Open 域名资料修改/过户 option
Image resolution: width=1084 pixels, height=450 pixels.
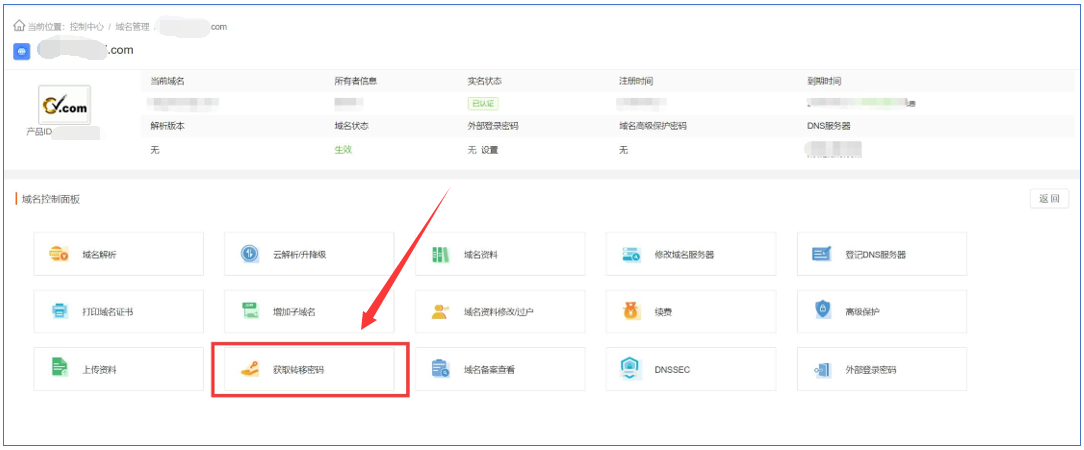(x=498, y=312)
